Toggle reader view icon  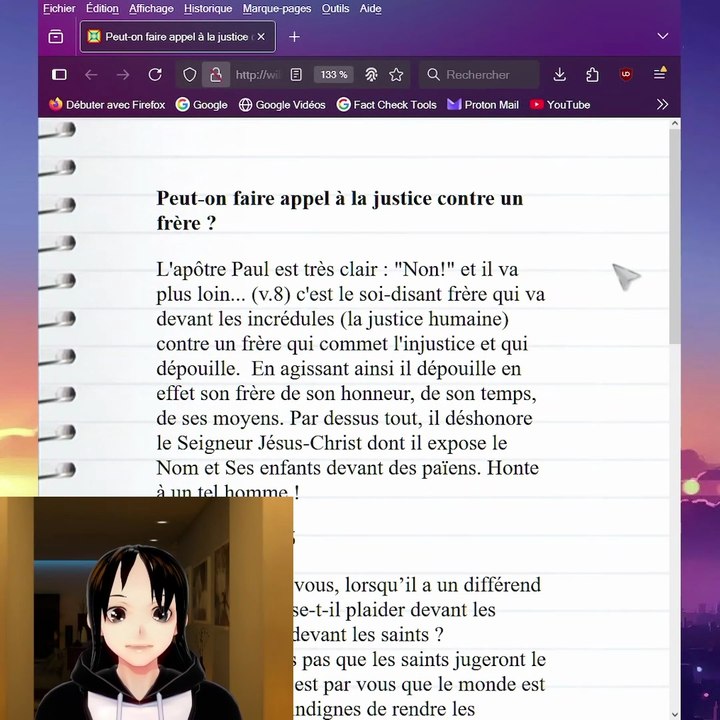[296, 74]
